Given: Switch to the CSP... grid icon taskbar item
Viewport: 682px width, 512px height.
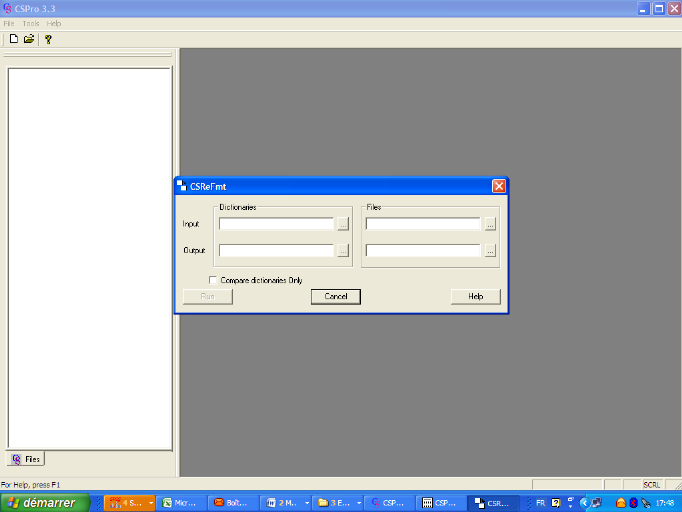Looking at the screenshot, I should [x=441, y=503].
